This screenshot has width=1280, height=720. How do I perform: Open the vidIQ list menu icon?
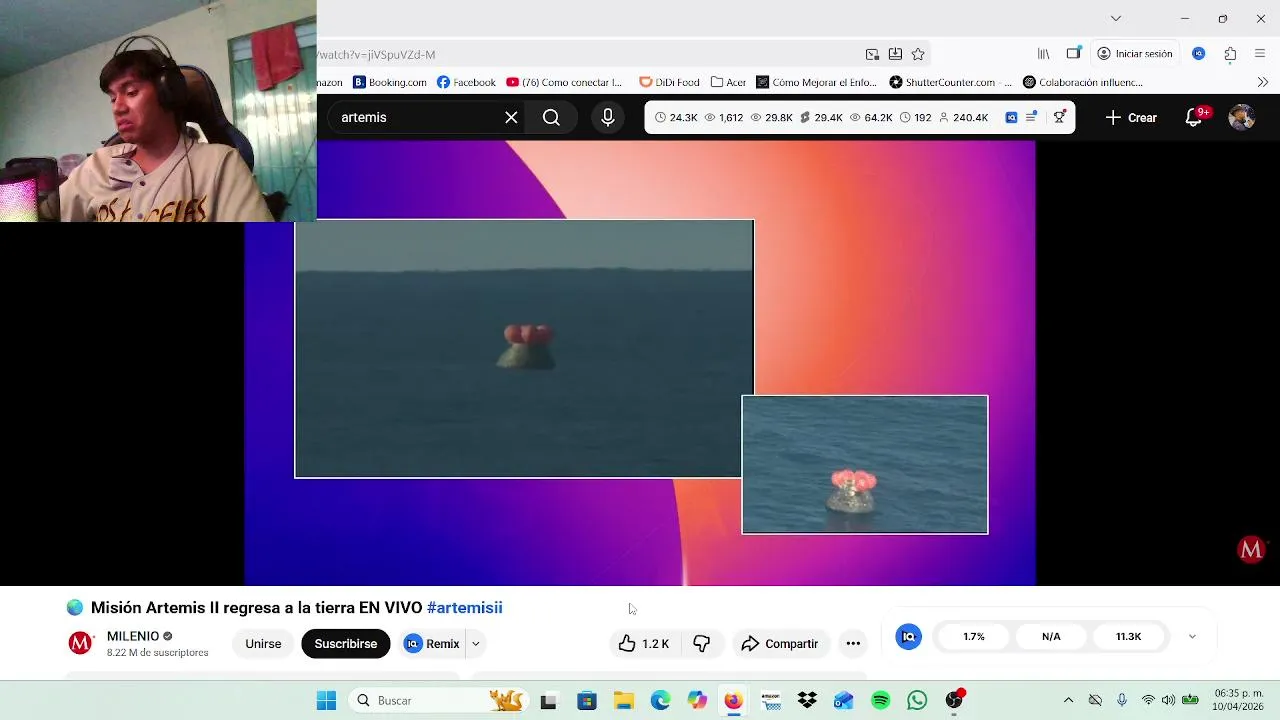[x=1032, y=118]
